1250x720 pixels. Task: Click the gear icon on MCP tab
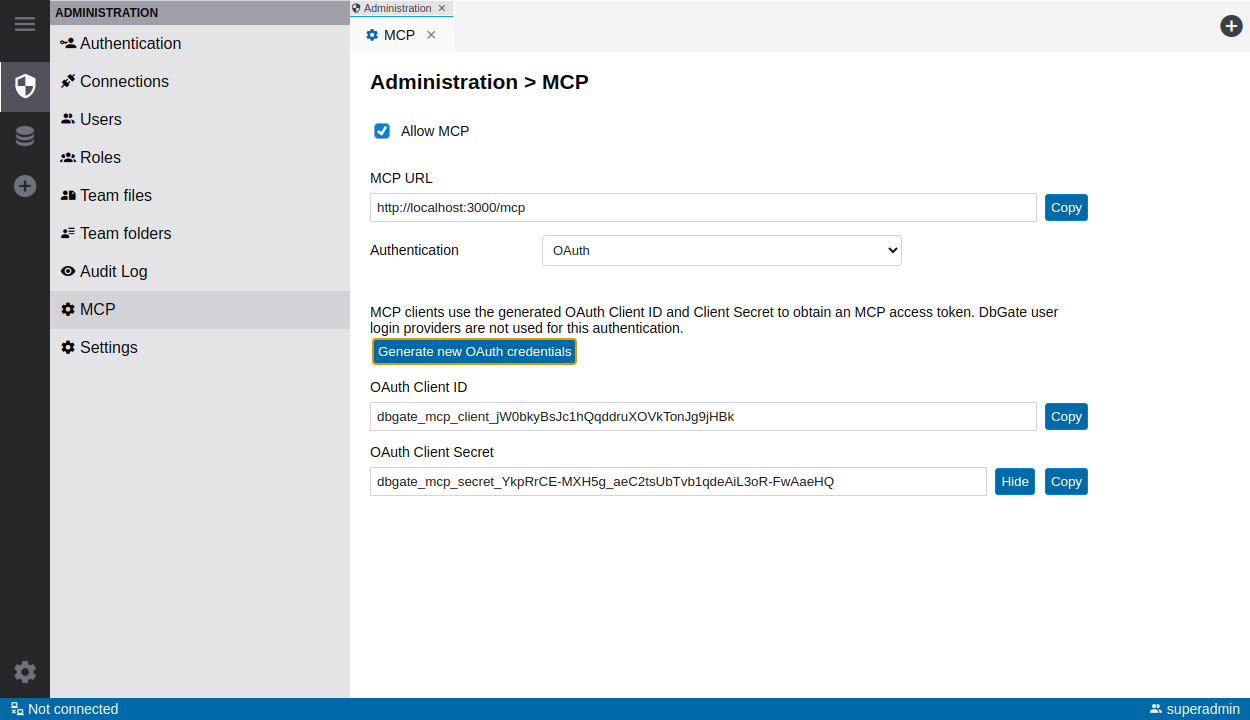click(372, 35)
